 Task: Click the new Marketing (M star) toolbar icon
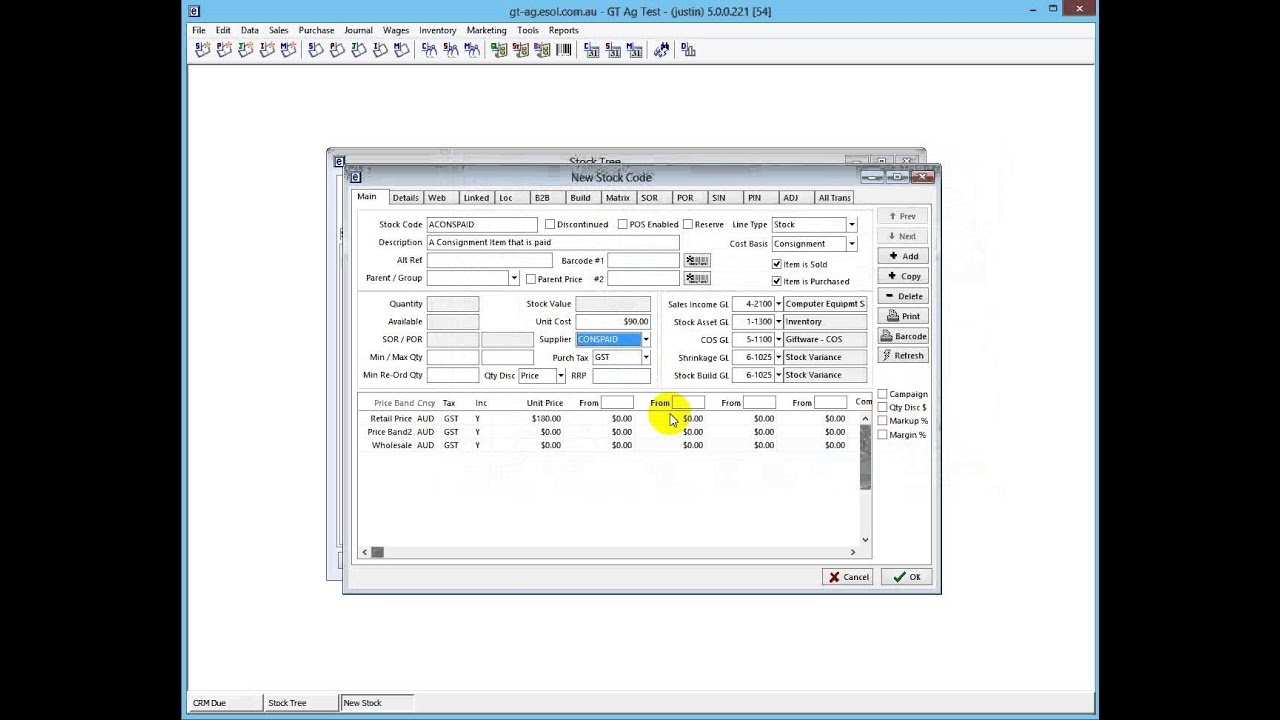(x=289, y=49)
